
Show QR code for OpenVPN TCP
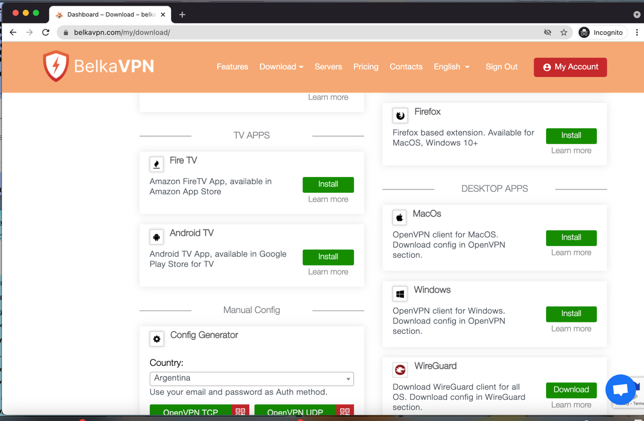[240, 410]
